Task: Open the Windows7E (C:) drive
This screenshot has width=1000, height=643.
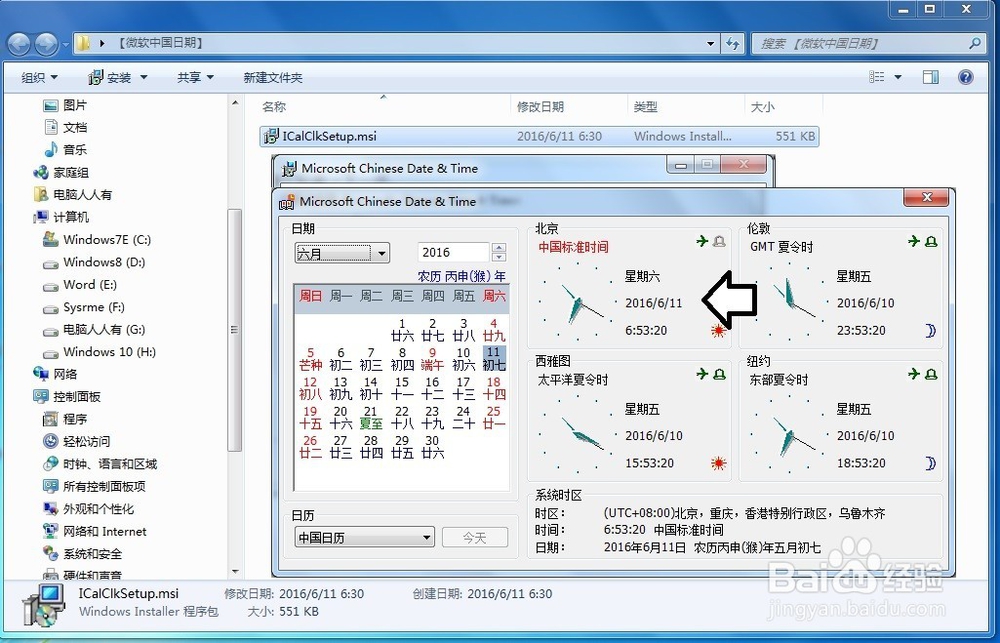Action: coord(97,240)
